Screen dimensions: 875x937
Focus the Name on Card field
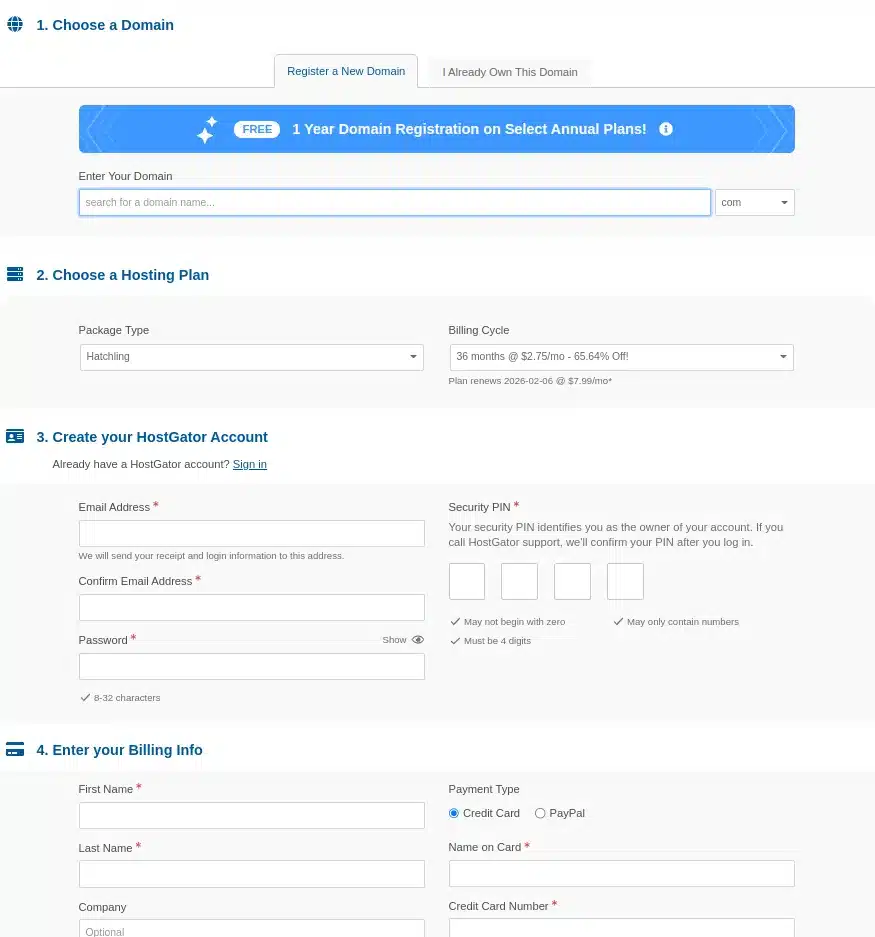(x=622, y=874)
